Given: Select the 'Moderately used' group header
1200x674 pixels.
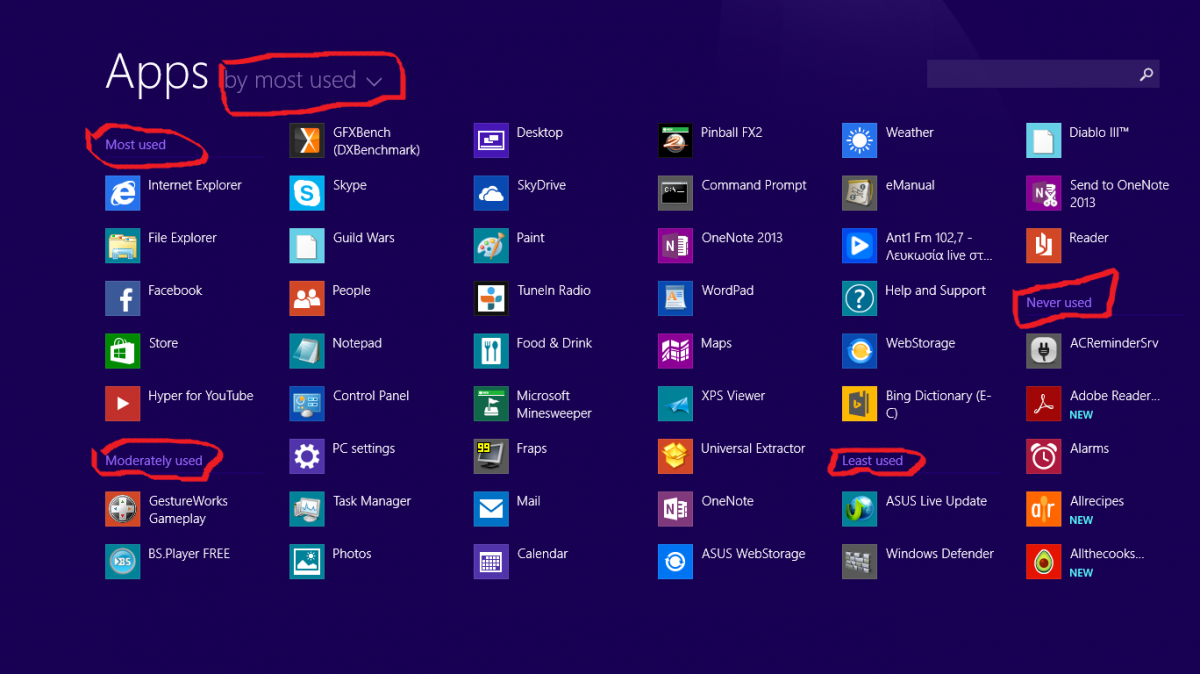Looking at the screenshot, I should click(154, 461).
